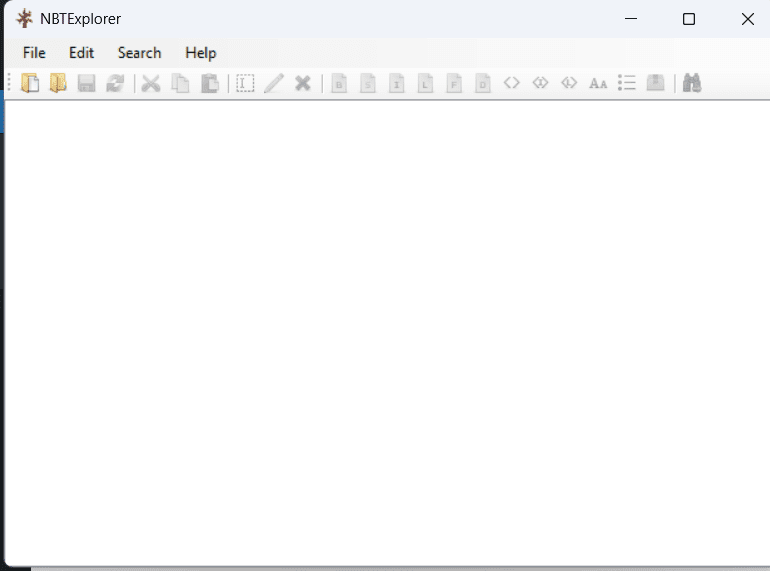The width and height of the screenshot is (770, 571).
Task: Open the Search menu
Action: pos(139,53)
